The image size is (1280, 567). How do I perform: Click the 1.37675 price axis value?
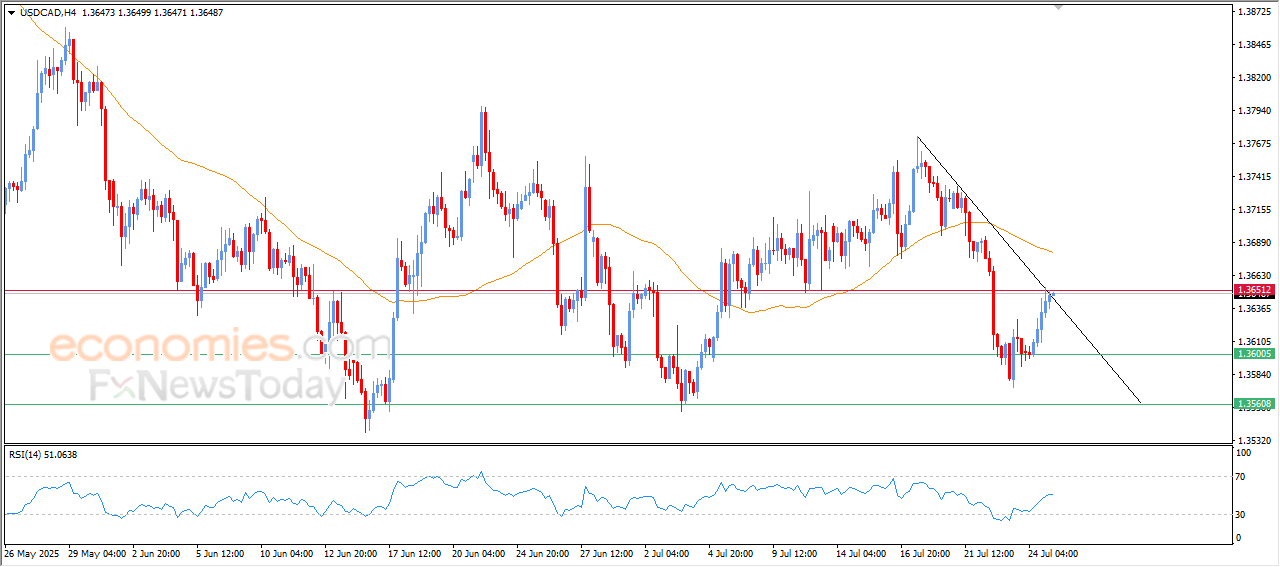1254,144
